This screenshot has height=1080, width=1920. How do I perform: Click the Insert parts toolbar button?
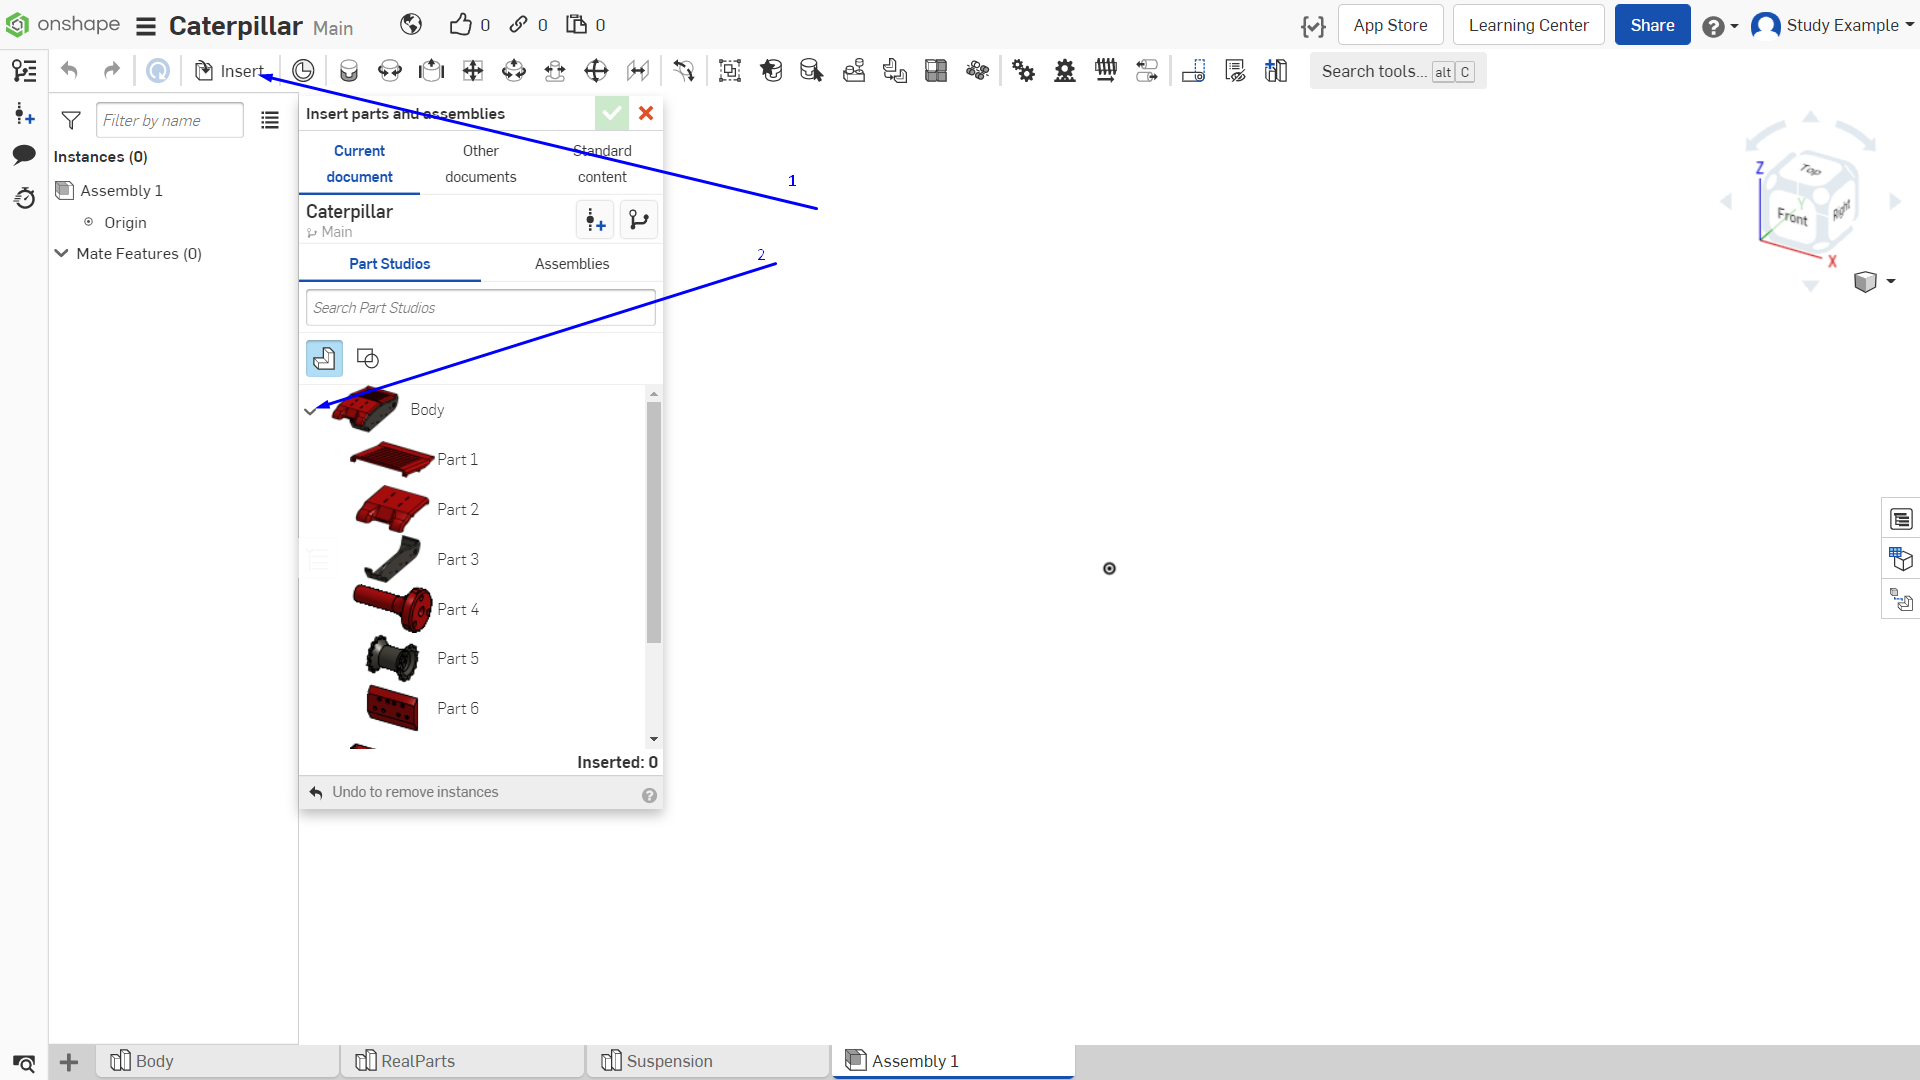click(x=229, y=71)
